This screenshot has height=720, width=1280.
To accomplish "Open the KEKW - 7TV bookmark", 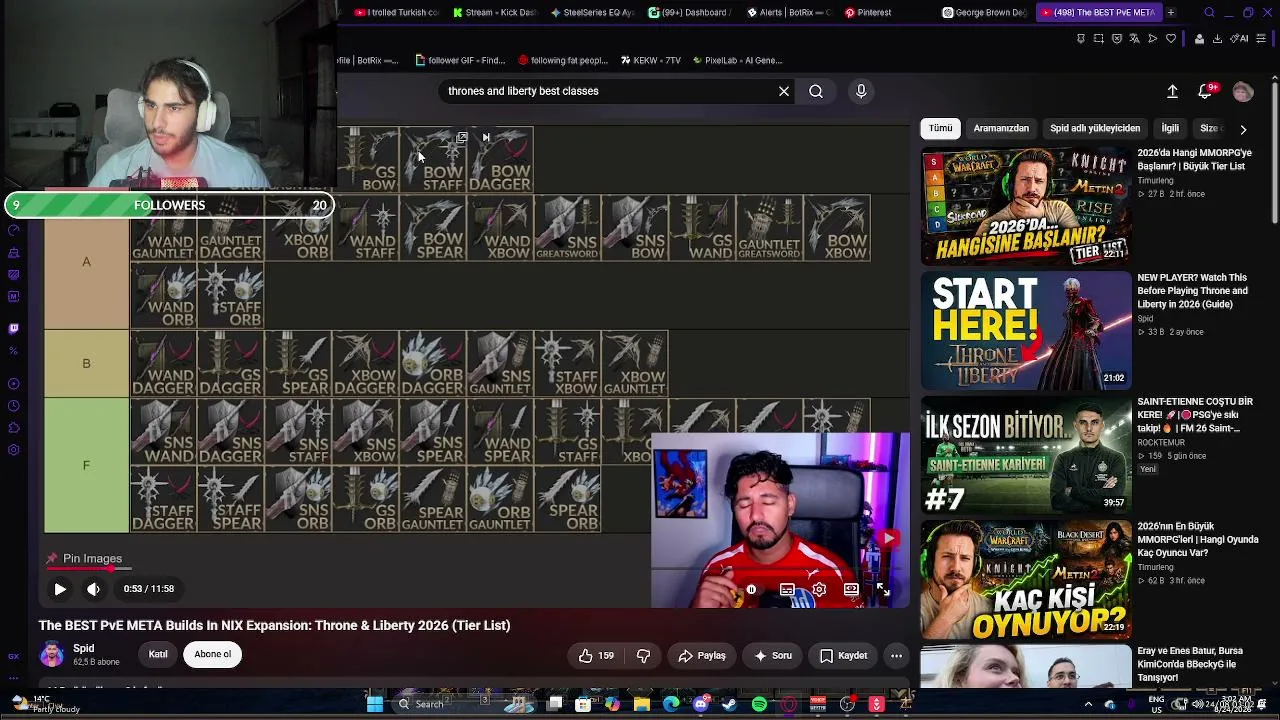I will pos(650,60).
